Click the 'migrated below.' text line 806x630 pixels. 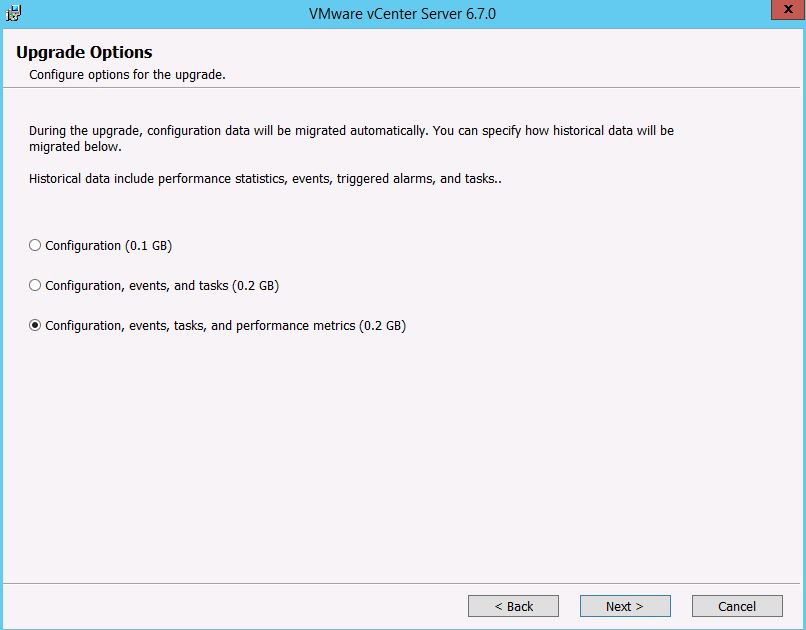[75, 146]
